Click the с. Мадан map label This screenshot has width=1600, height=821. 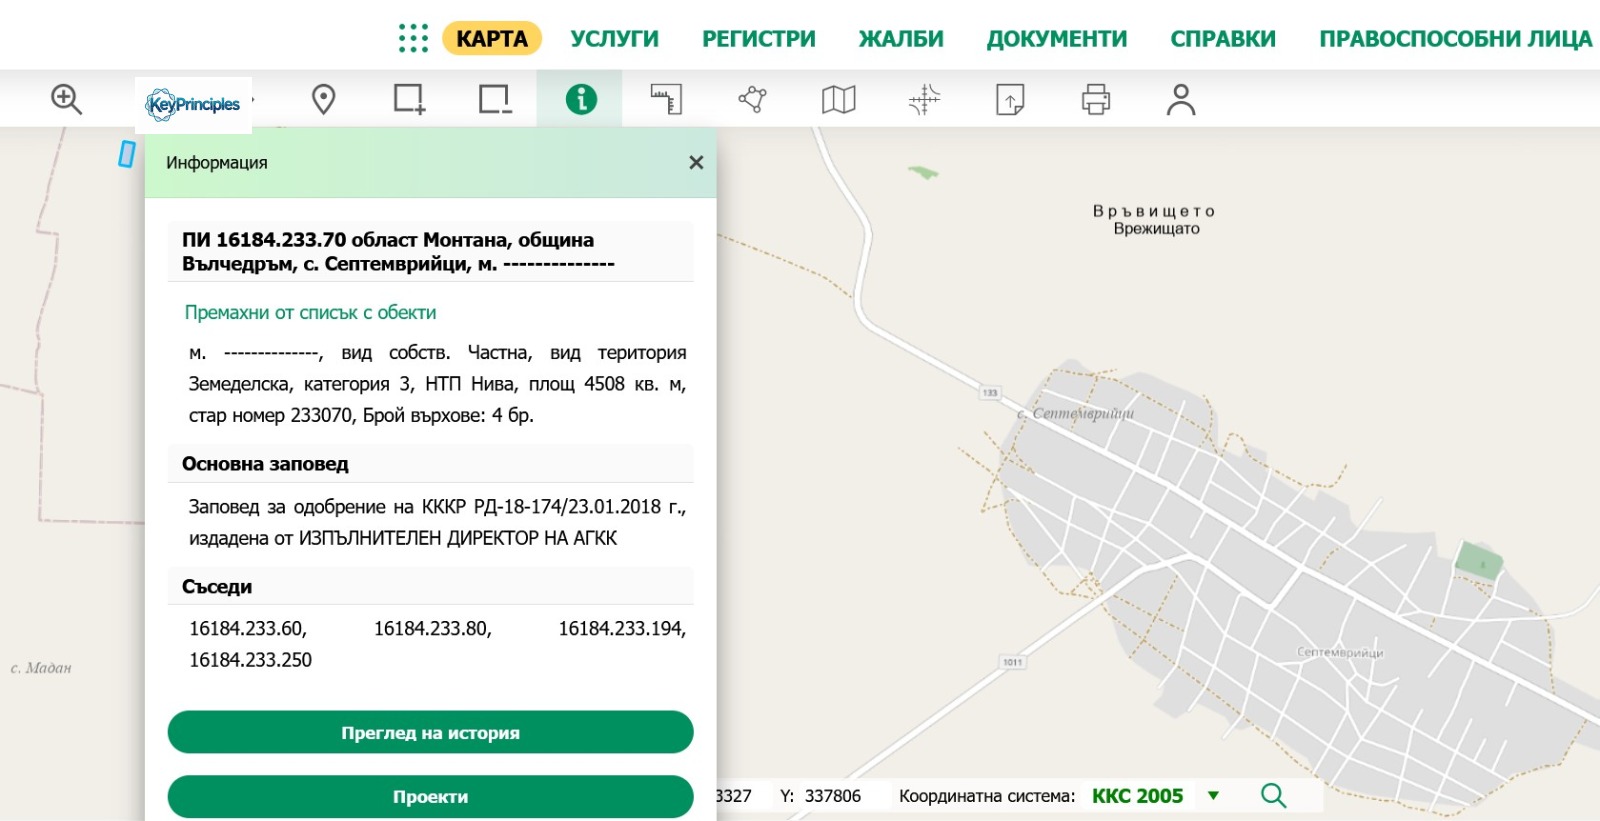[x=41, y=668]
